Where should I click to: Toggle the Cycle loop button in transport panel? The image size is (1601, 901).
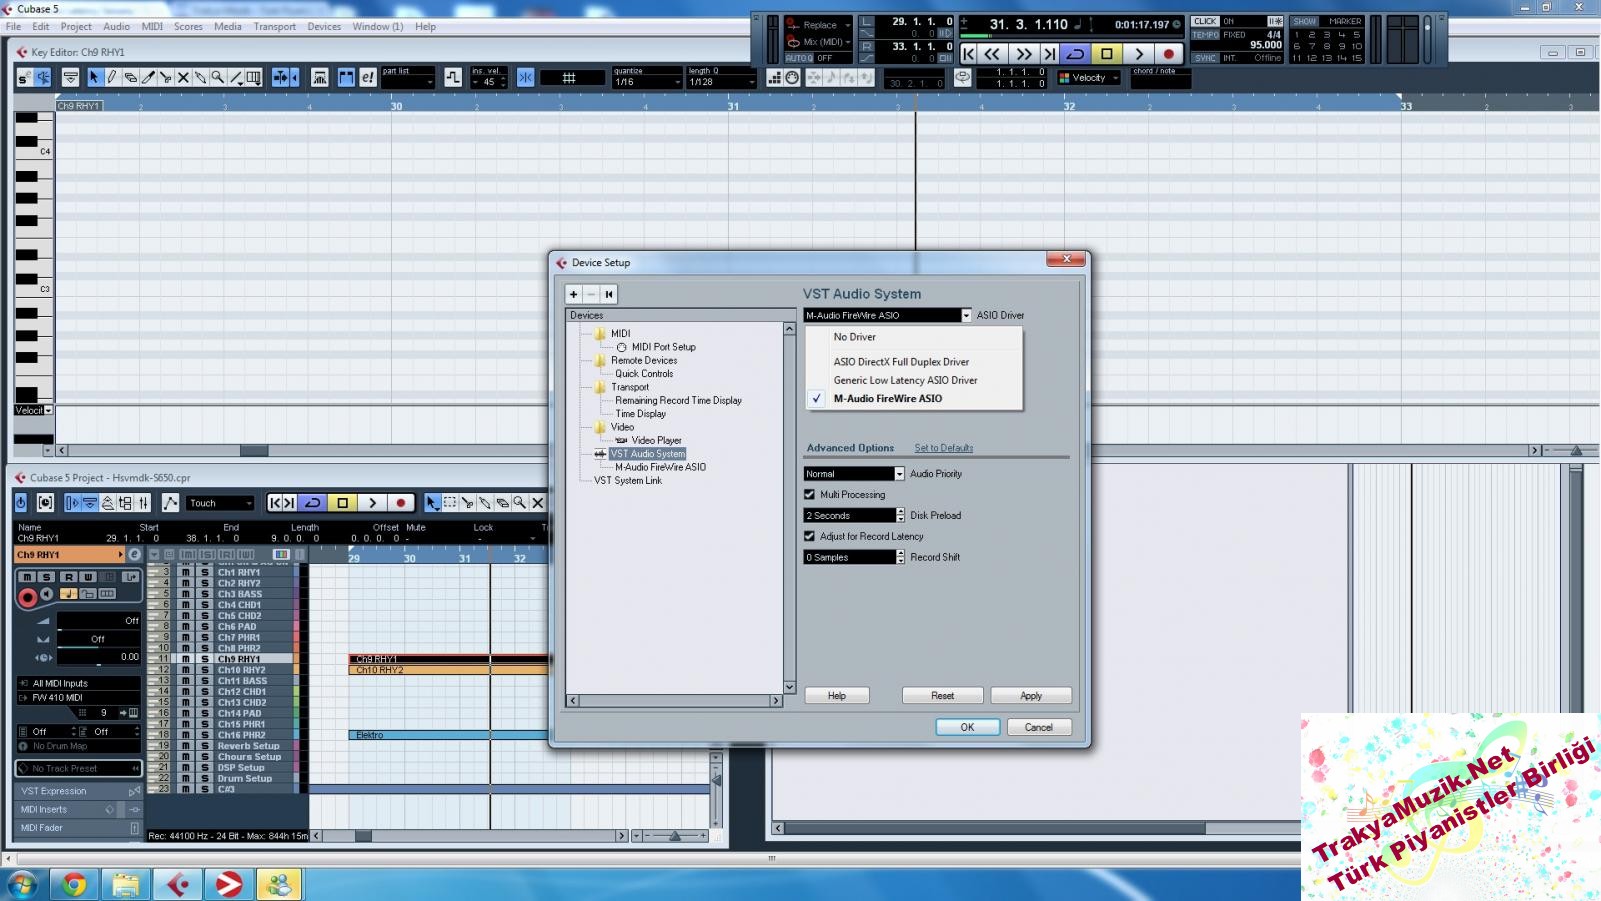tap(1076, 54)
